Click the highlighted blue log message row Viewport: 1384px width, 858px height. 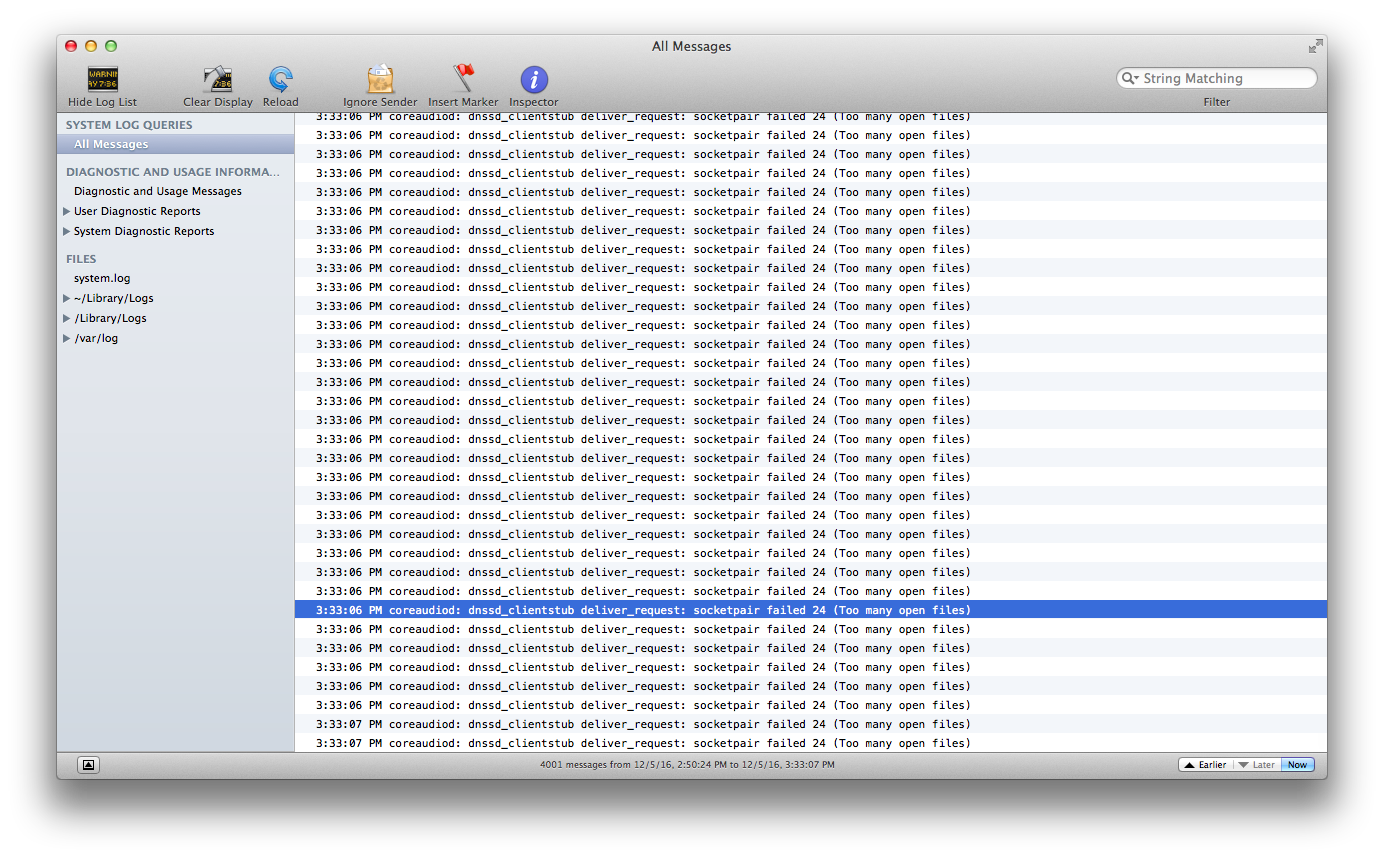point(811,610)
